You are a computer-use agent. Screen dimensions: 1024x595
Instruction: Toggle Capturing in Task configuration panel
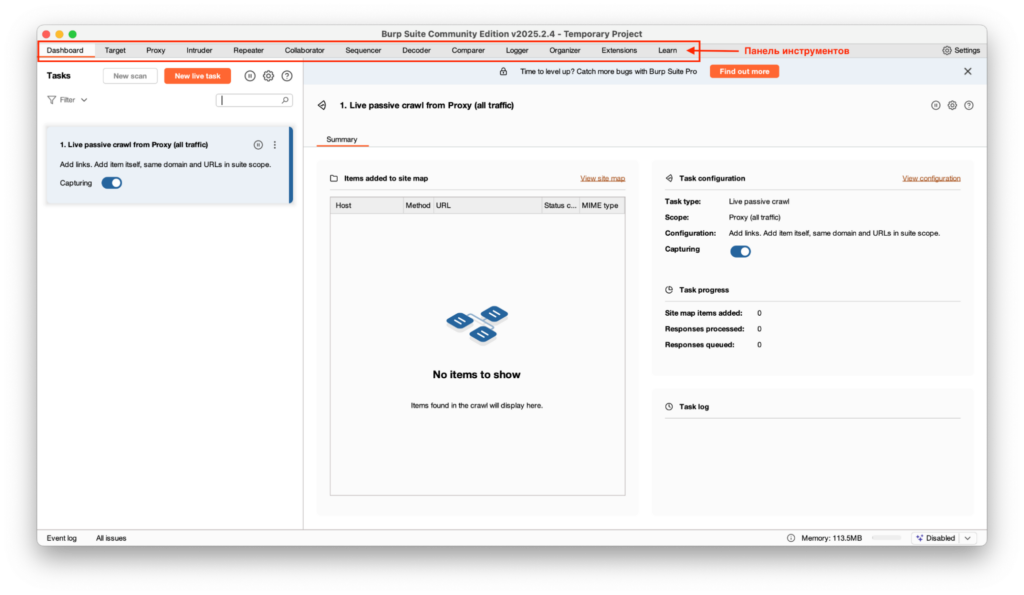coord(740,251)
